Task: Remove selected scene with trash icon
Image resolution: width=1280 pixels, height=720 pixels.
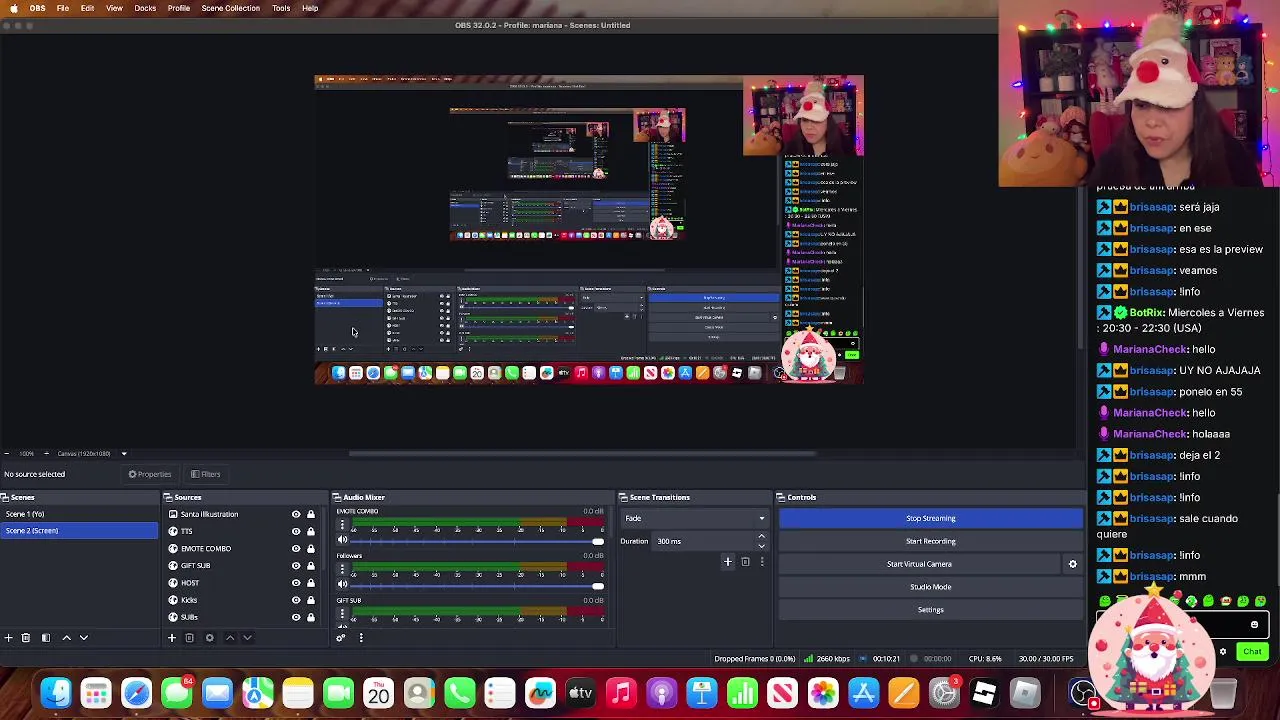Action: click(x=26, y=638)
